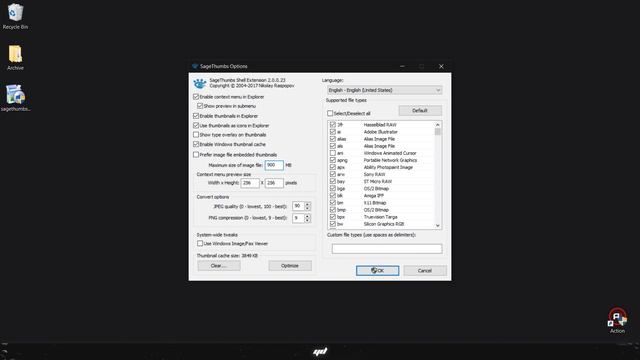
Task: Open the Recycle Bin desktop icon
Action: tap(15, 16)
